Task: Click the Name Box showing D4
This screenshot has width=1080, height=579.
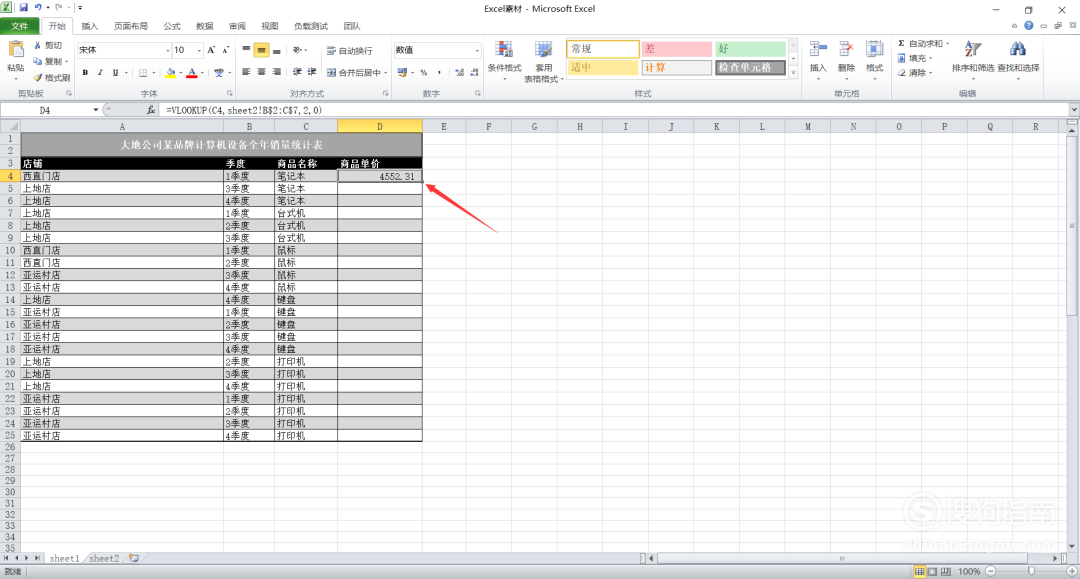Action: 45,110
